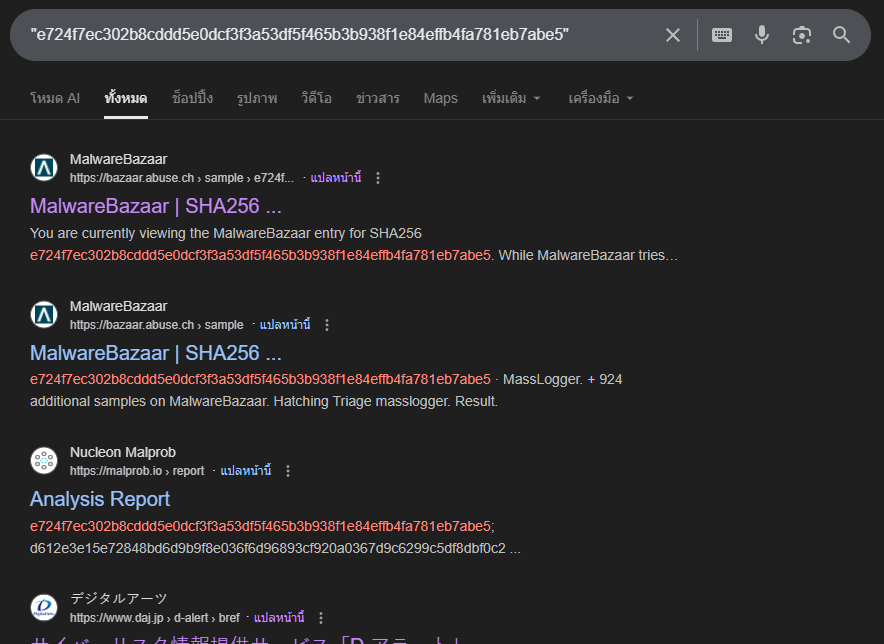
Task: Clear the search box text with X icon
Action: pyautogui.click(x=673, y=35)
